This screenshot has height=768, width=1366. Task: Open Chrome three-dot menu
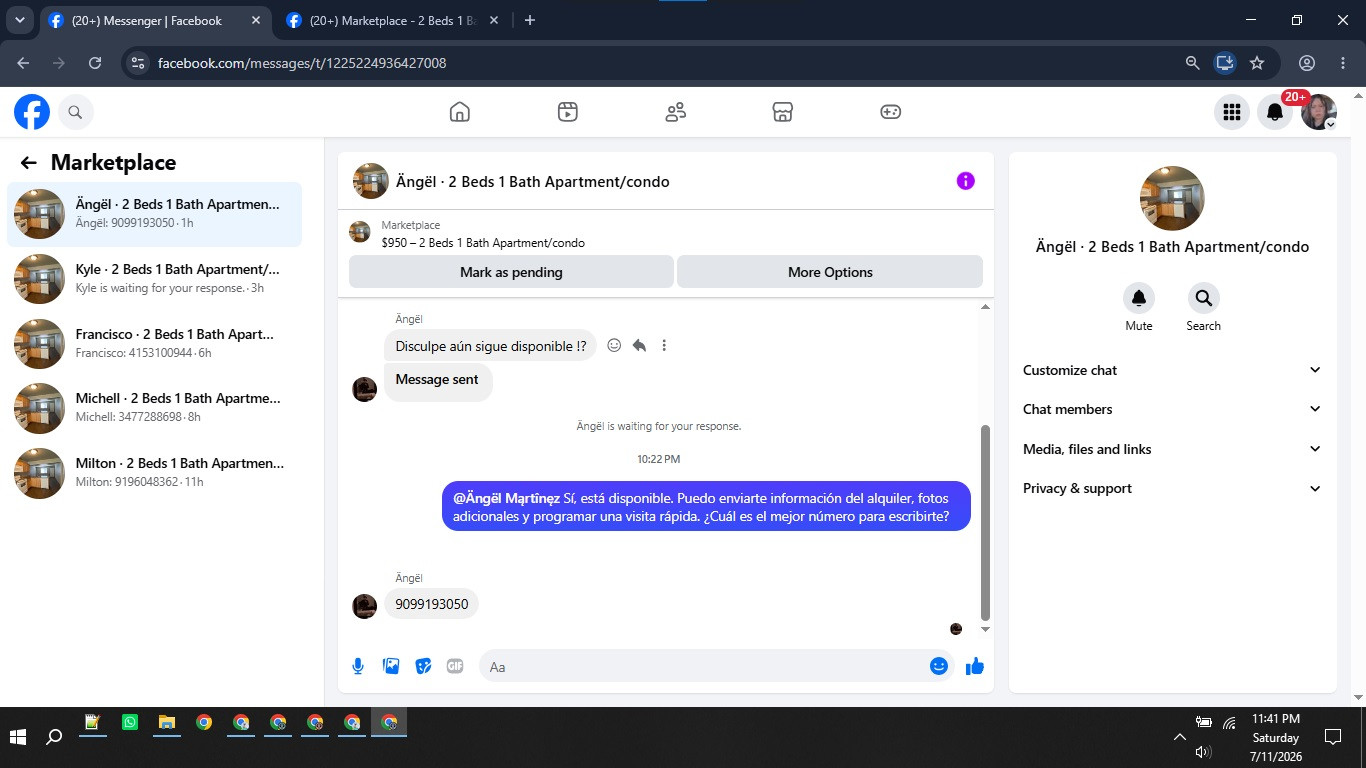pos(1343,63)
